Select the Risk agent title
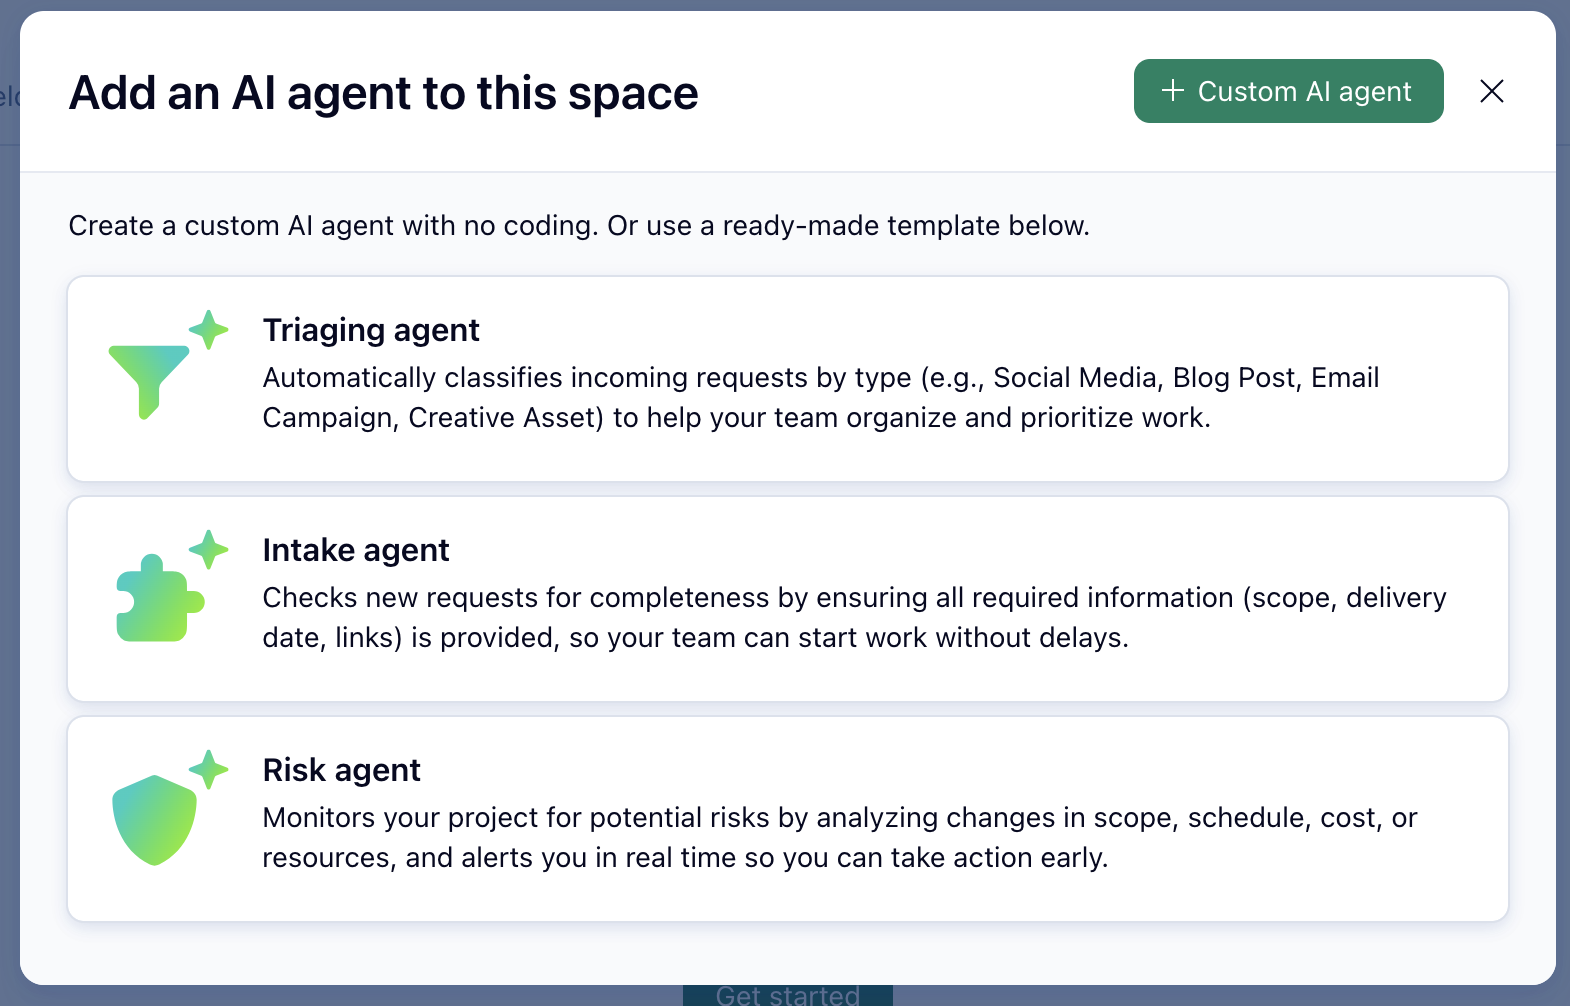Viewport: 1570px width, 1006px height. coord(341,770)
